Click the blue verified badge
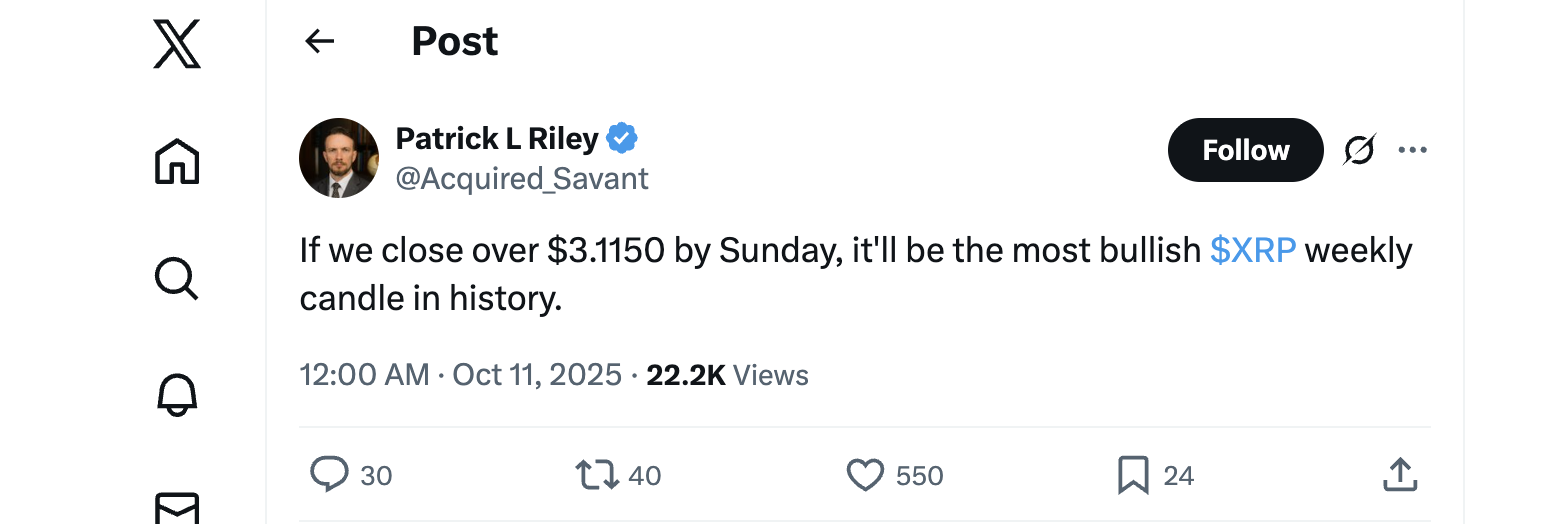Screen dimensions: 1550x524 [623, 138]
